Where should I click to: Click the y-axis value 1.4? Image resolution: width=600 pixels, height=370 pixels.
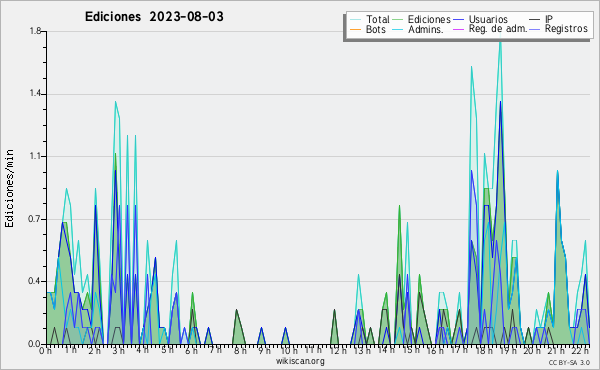[35, 94]
